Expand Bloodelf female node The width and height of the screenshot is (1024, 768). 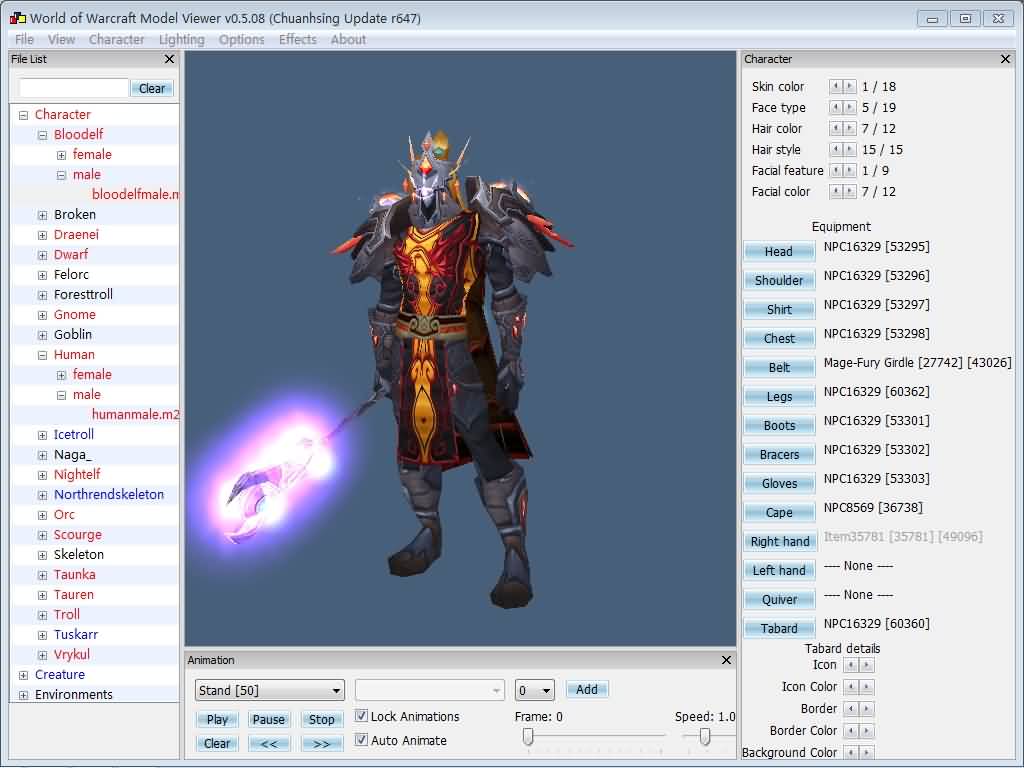point(61,155)
